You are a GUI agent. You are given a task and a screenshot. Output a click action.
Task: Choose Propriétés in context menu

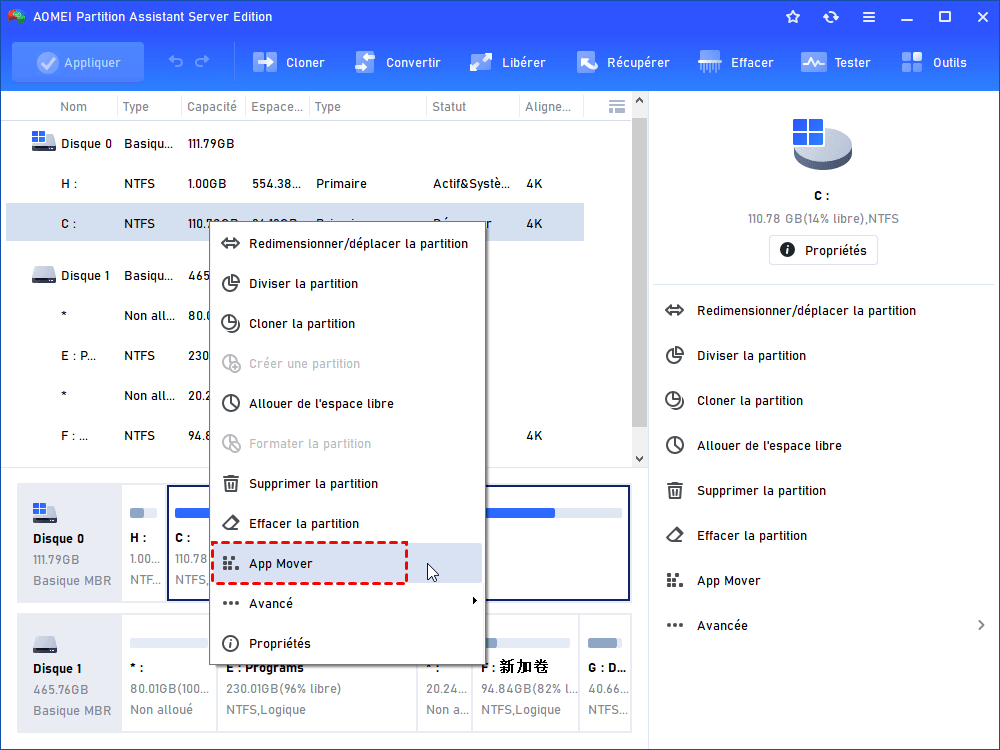pos(348,643)
